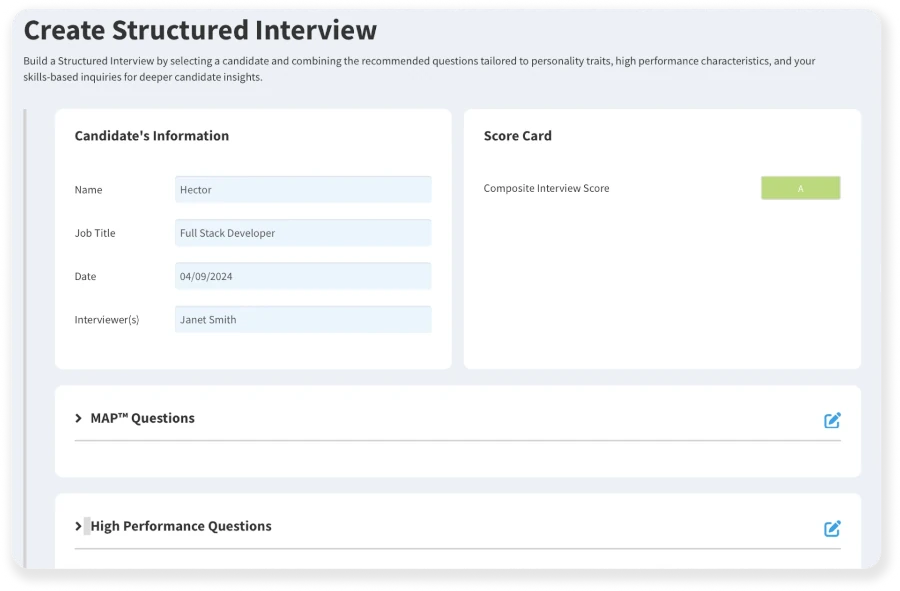The height and width of the screenshot is (591, 900).
Task: Click the Candidate's Information heading
Action: [x=152, y=136]
